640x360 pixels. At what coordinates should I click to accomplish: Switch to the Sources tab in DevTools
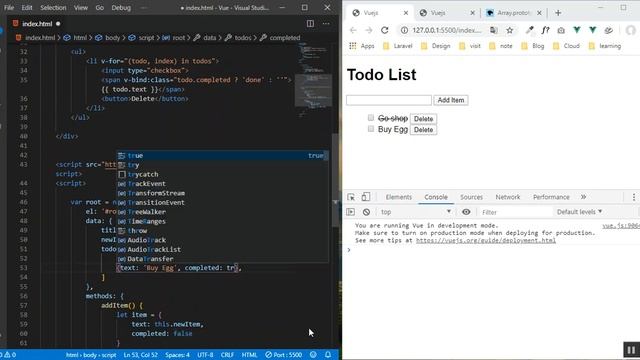pyautogui.click(x=471, y=197)
